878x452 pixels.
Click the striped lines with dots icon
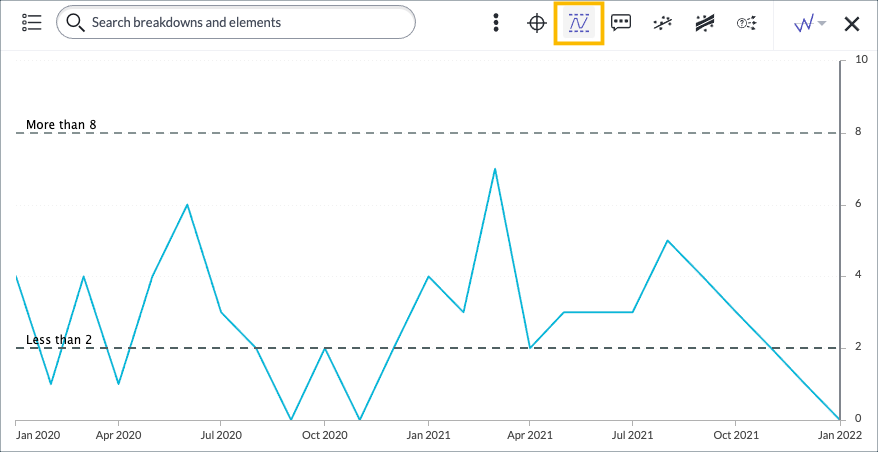tap(704, 23)
